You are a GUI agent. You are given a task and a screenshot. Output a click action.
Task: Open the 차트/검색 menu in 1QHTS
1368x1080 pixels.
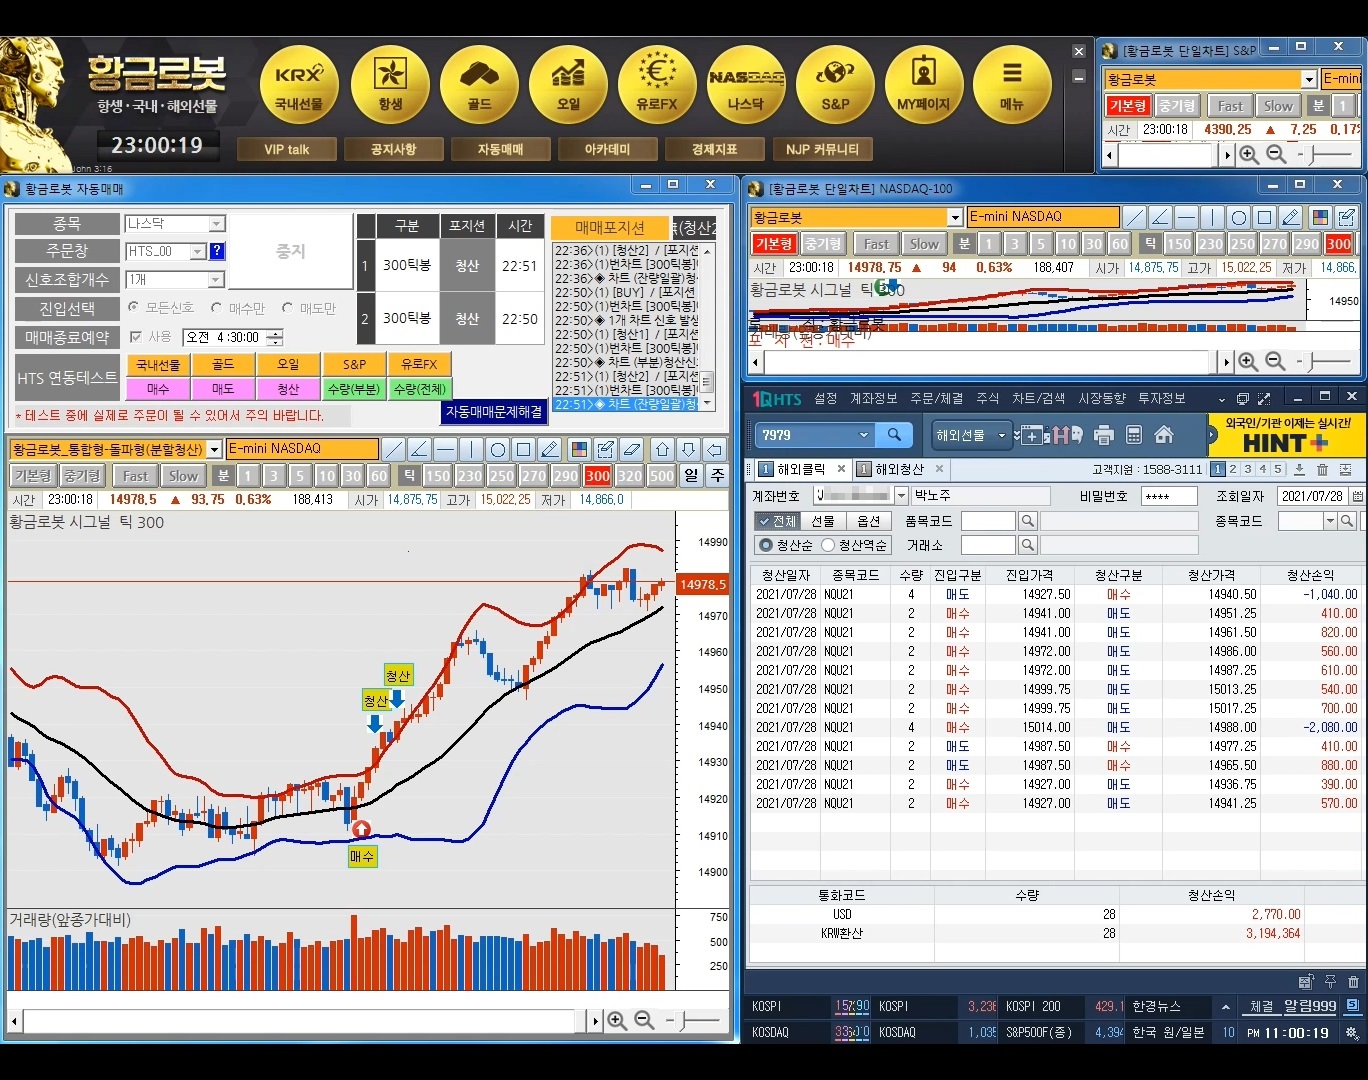coord(1038,398)
